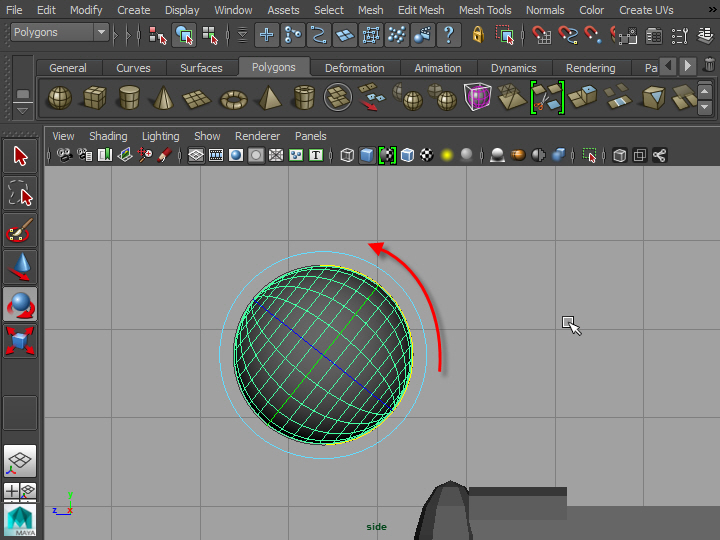720x540 pixels.
Task: Create a polygon sphere from shelf
Action: click(60, 98)
